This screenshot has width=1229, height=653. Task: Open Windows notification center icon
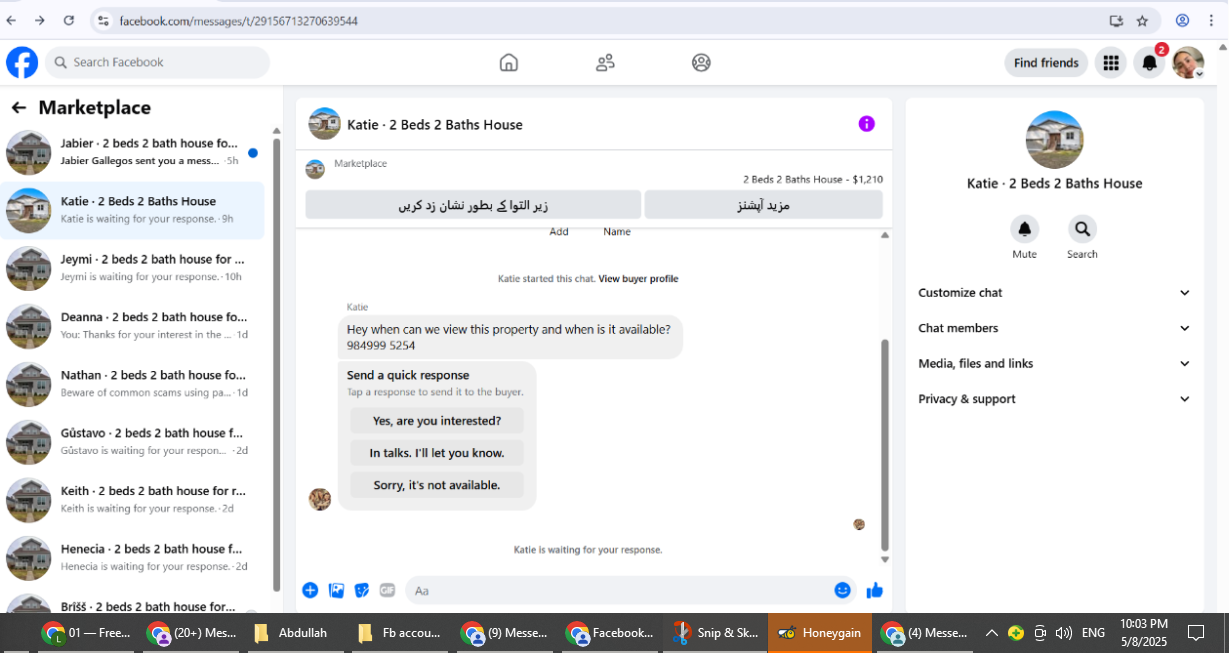point(1196,633)
